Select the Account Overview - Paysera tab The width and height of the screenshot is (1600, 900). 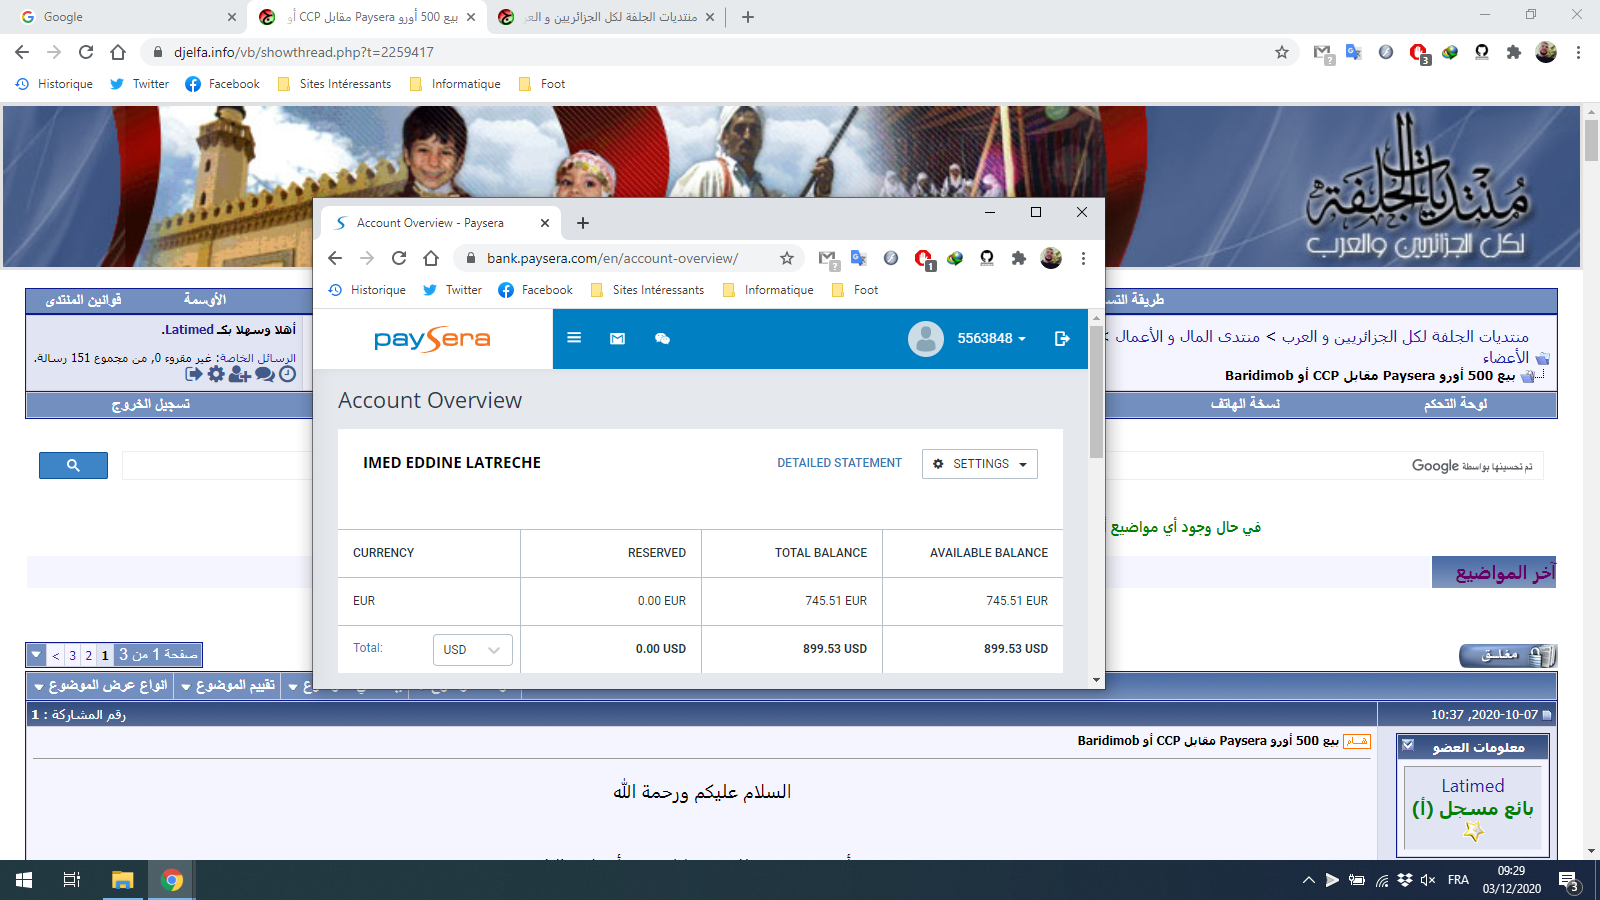(x=441, y=223)
